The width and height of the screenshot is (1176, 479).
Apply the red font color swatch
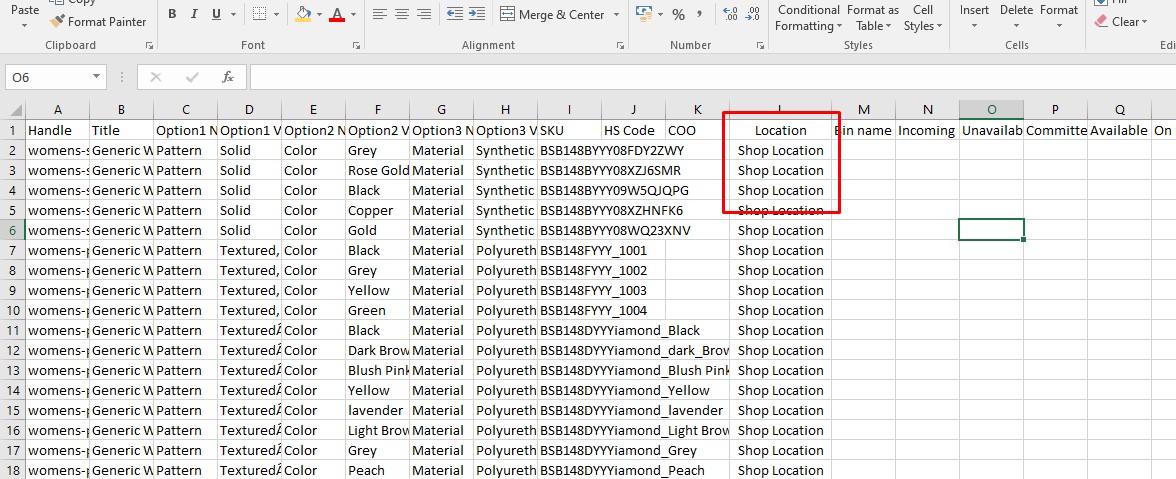coord(337,14)
